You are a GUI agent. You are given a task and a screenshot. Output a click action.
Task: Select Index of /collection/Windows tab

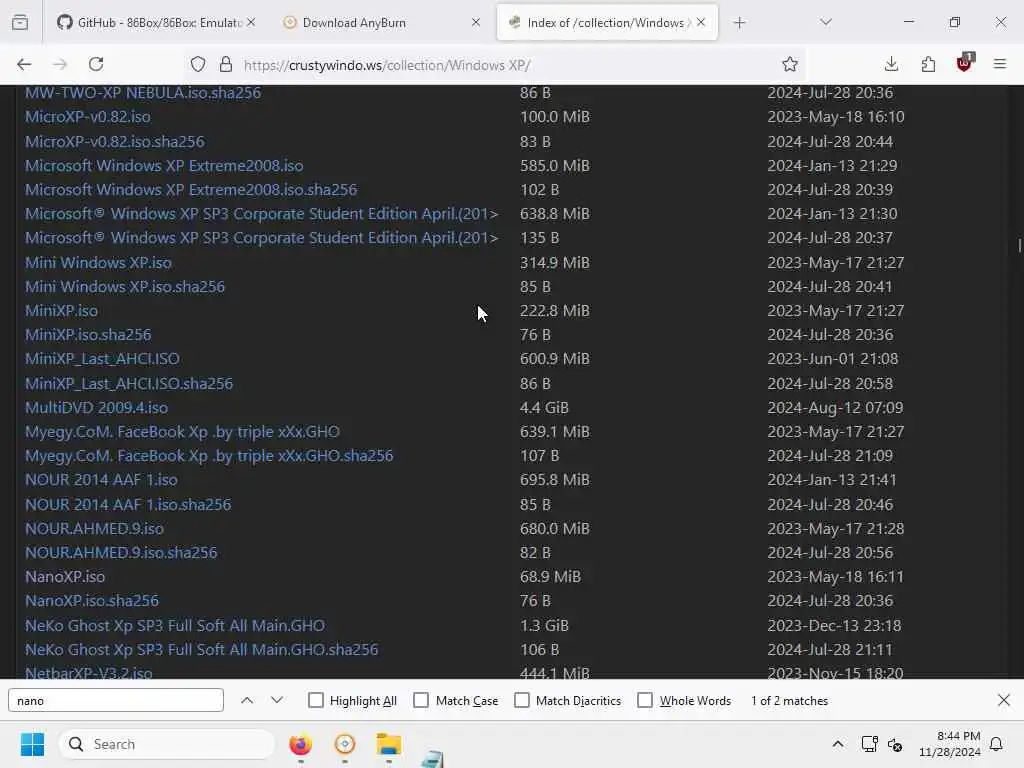tap(607, 23)
